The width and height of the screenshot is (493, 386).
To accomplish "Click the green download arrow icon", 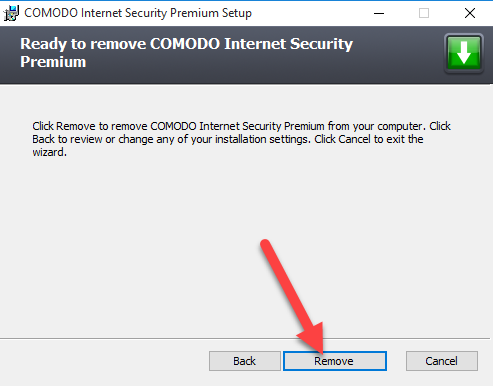I will point(464,53).
